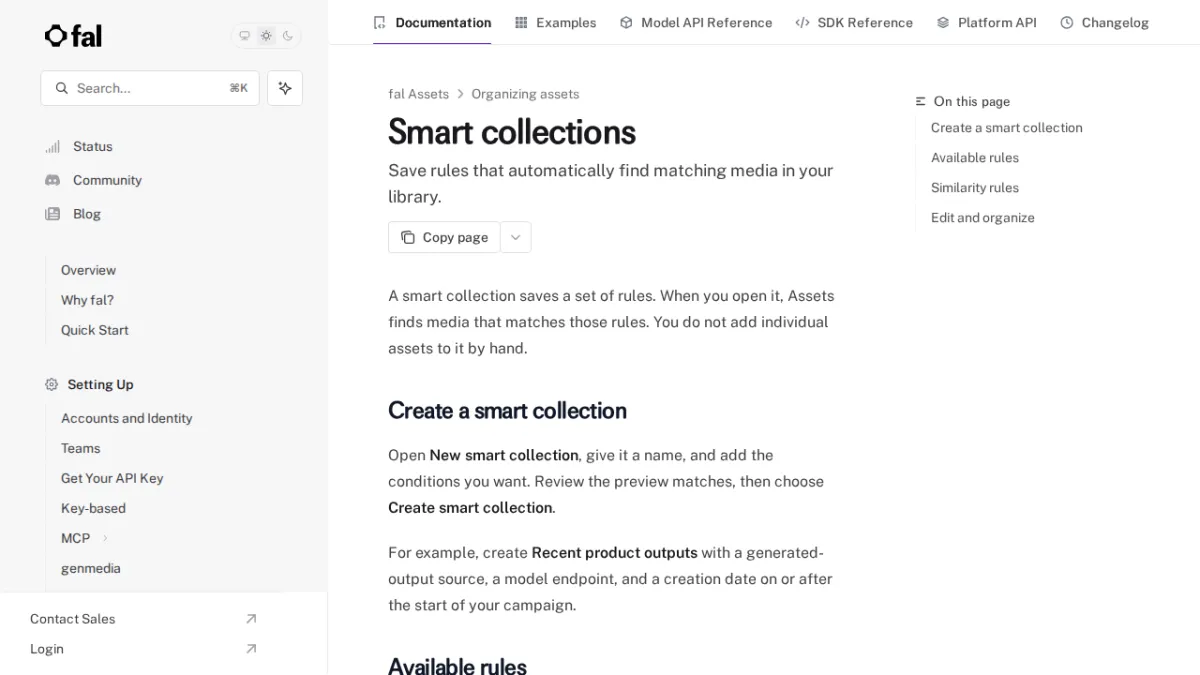Click the Search input field

[x=150, y=88]
